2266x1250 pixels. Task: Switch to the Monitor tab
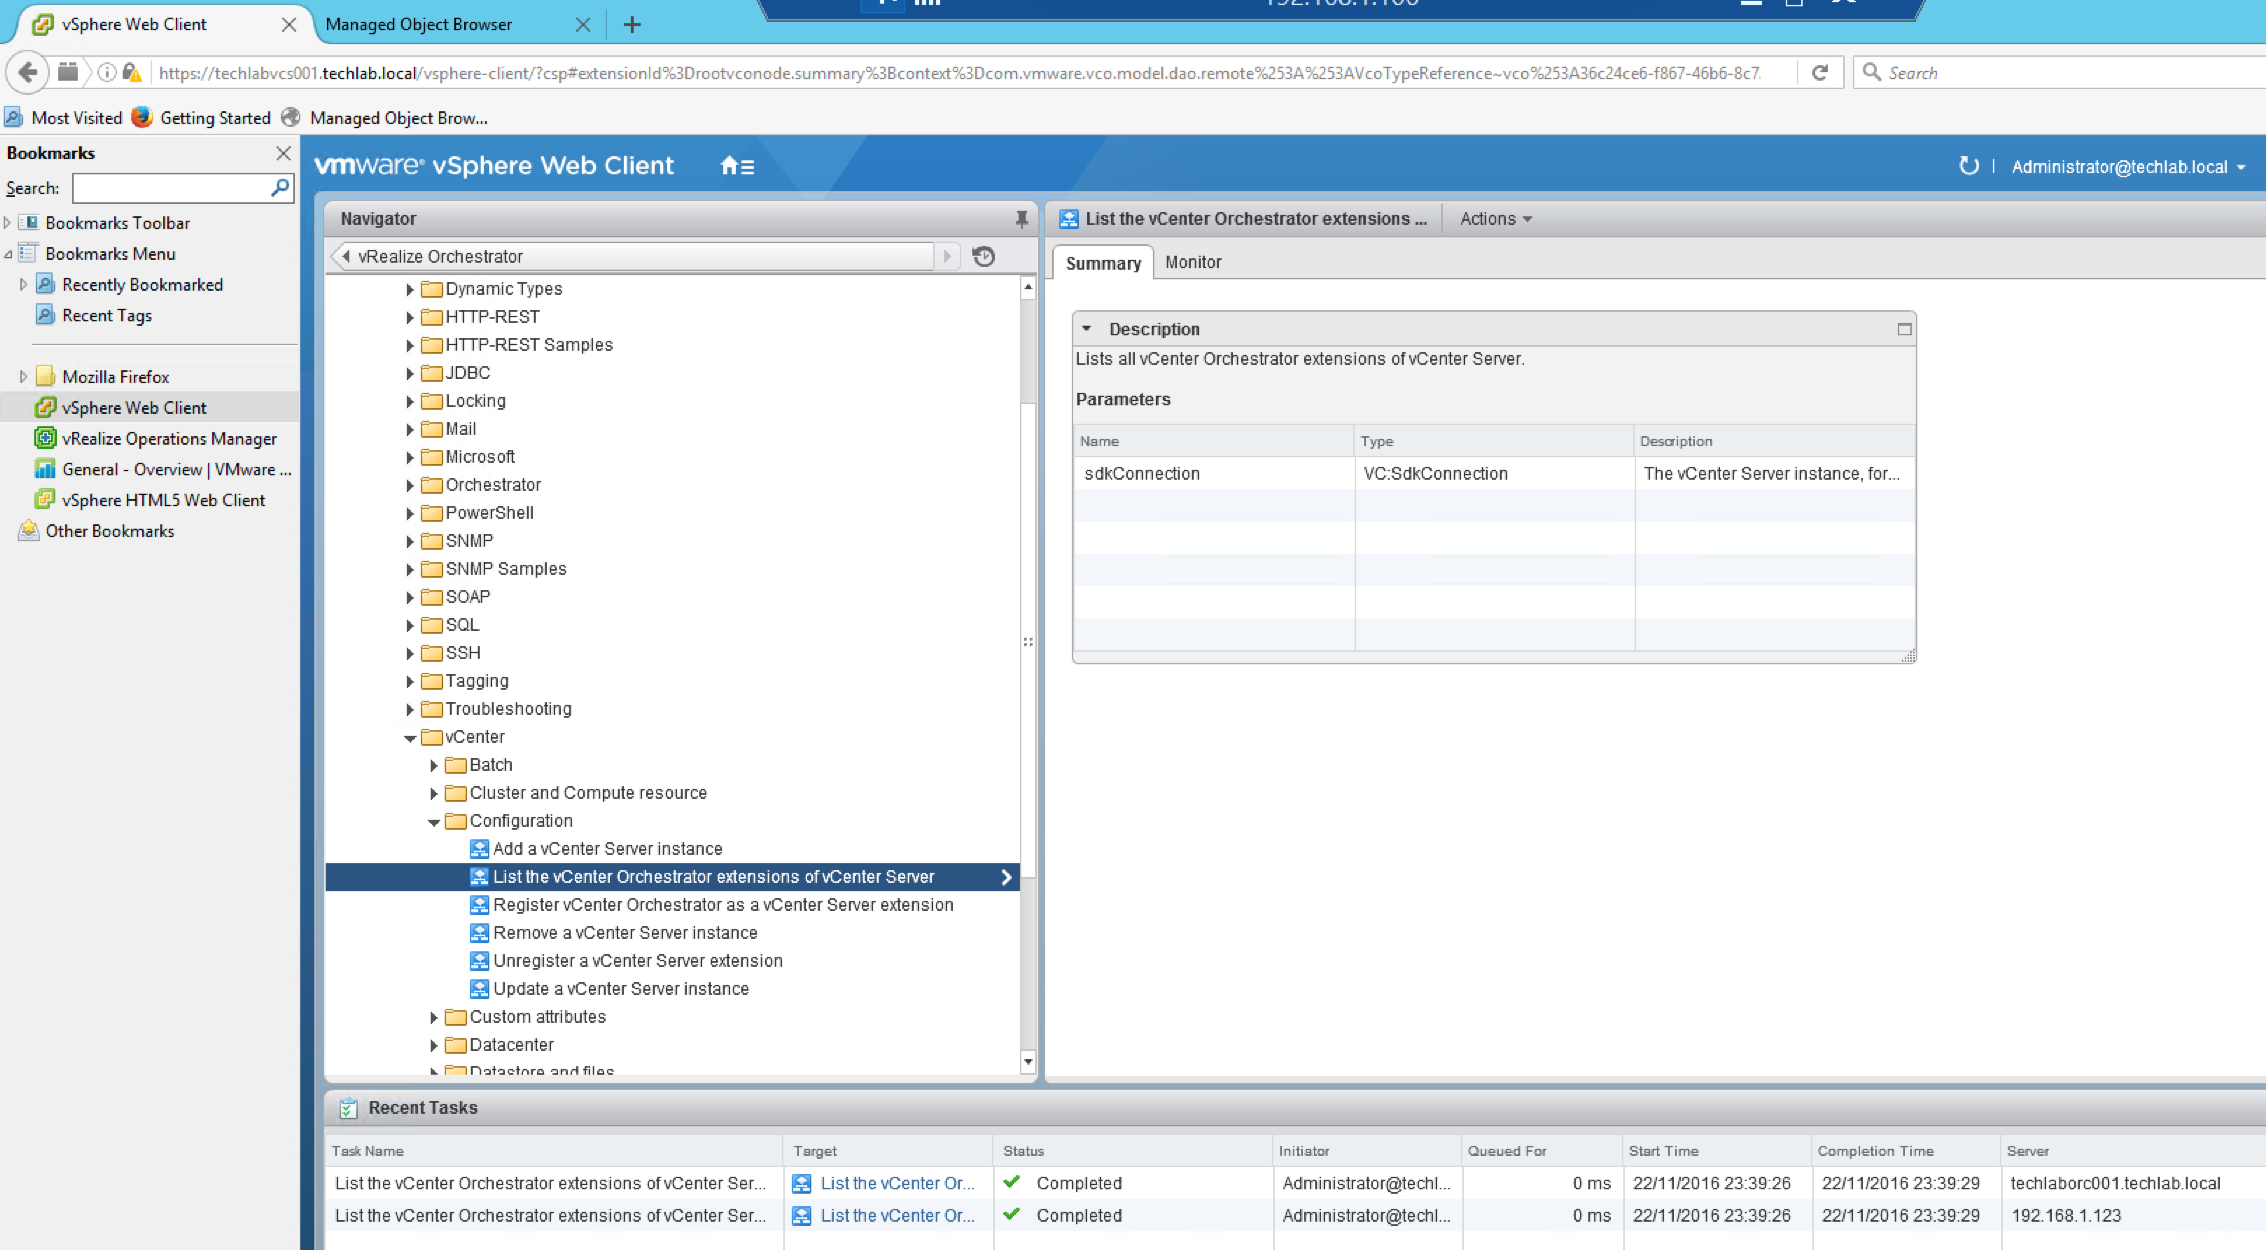pyautogui.click(x=1193, y=262)
